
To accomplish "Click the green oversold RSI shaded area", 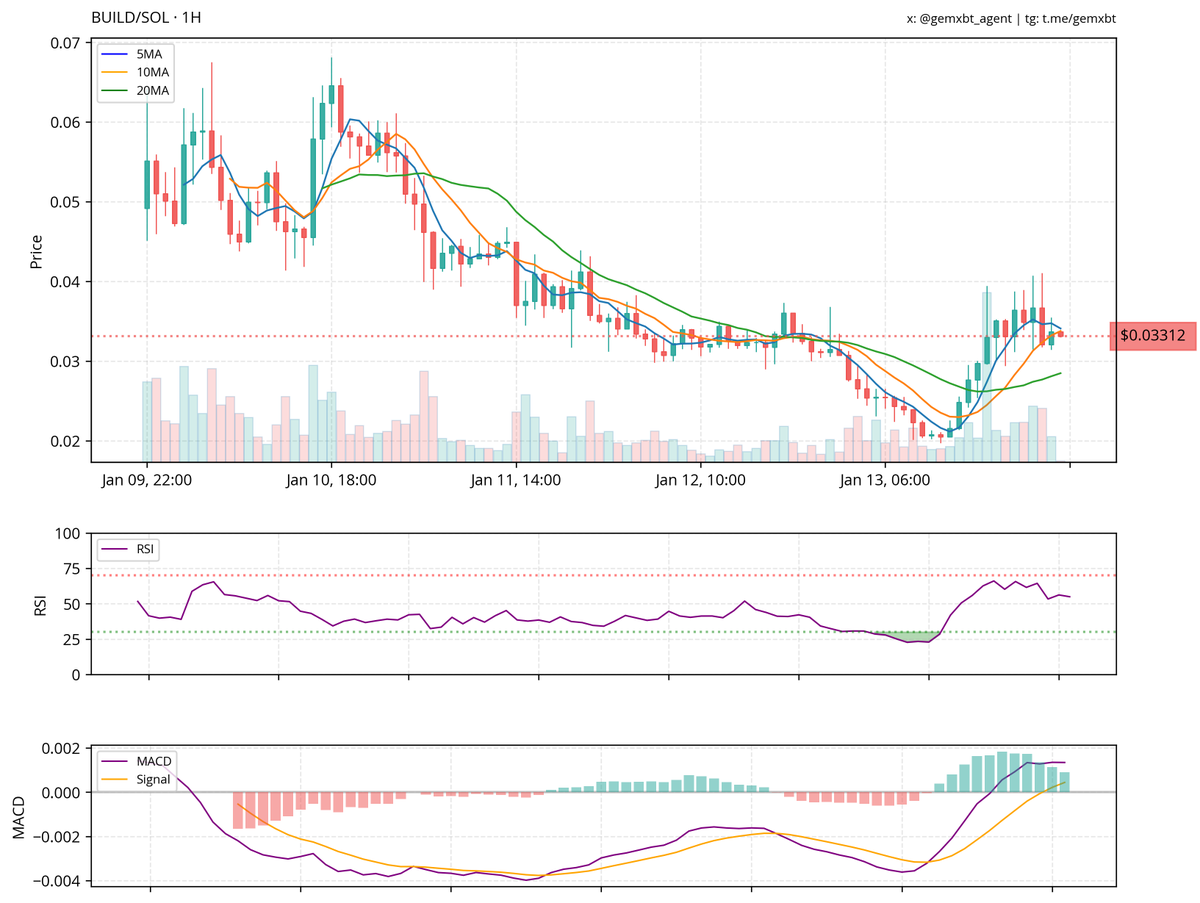I will point(910,636).
